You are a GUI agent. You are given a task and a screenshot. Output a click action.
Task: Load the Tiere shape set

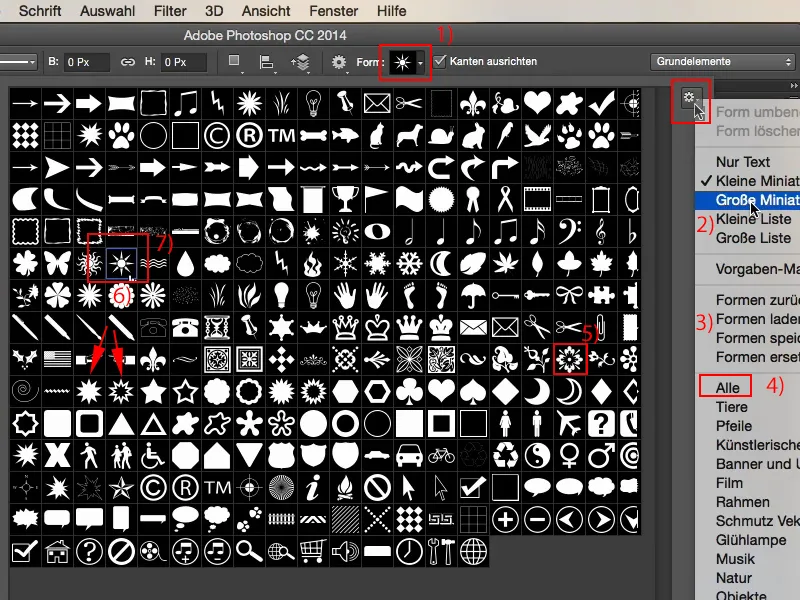[x=731, y=408]
